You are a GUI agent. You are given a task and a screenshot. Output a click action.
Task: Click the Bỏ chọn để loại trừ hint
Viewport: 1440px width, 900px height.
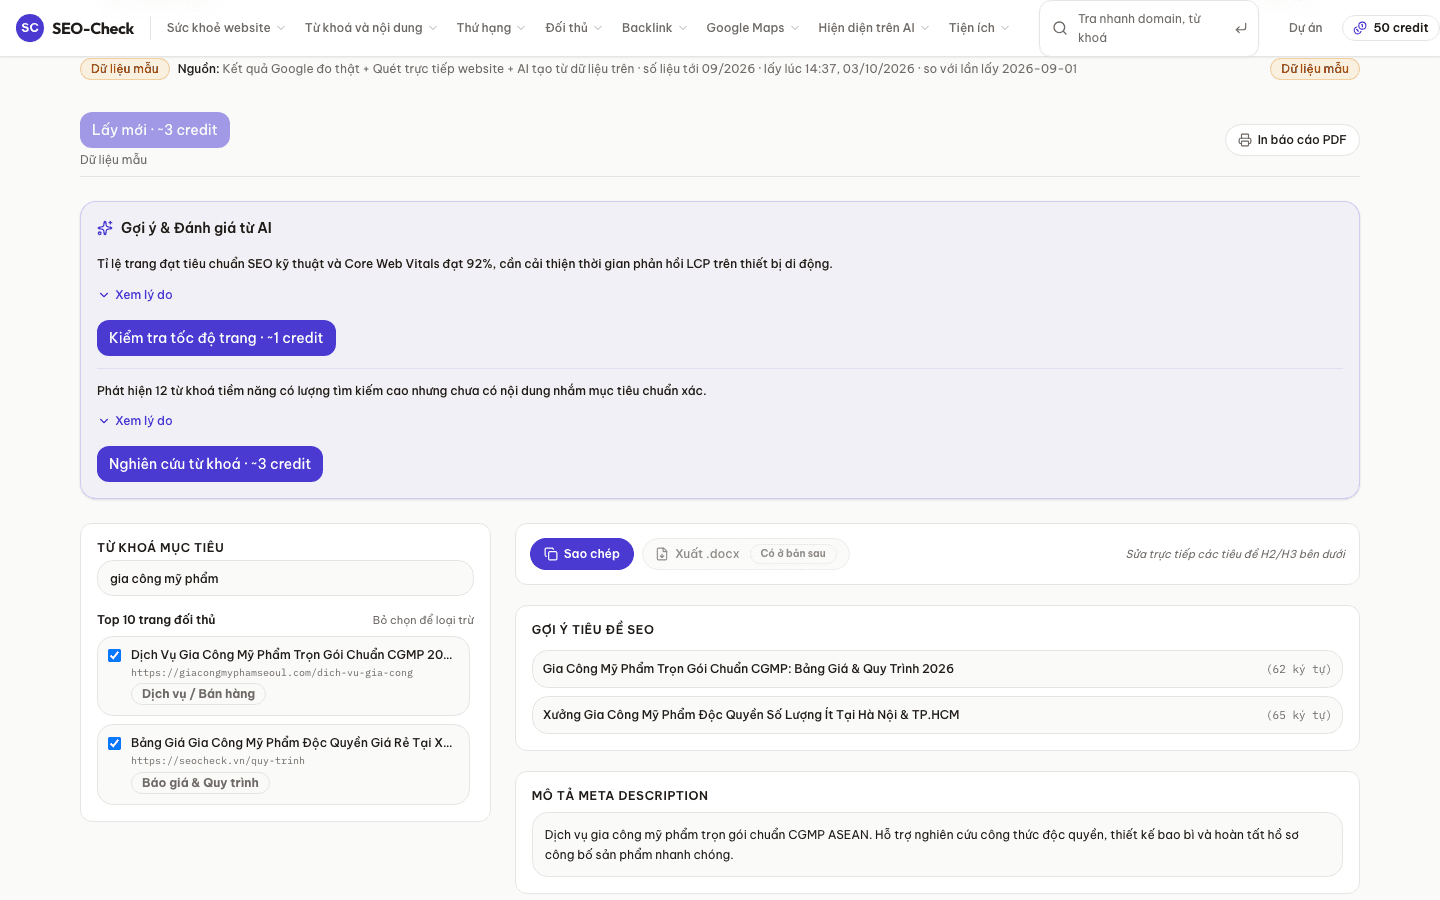[423, 620]
